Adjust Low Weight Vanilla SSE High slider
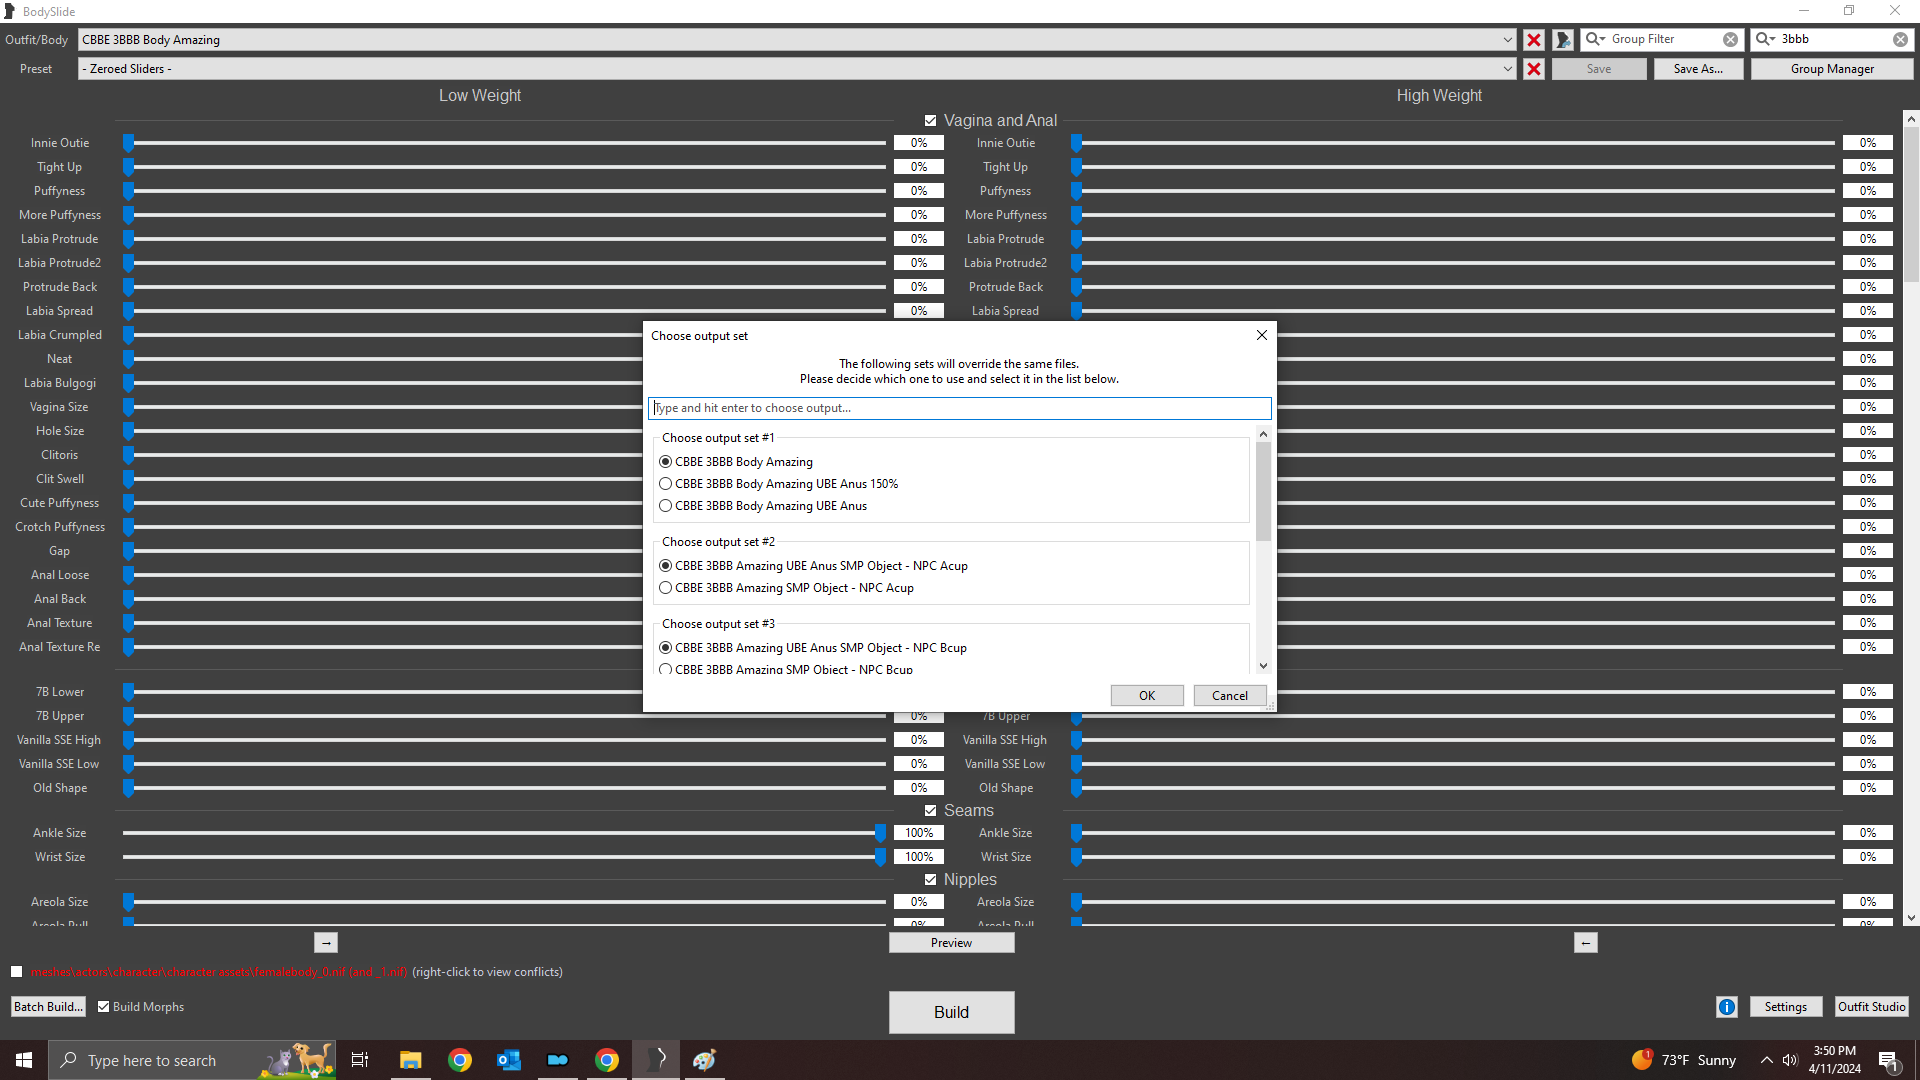The image size is (1920, 1080). click(505, 740)
